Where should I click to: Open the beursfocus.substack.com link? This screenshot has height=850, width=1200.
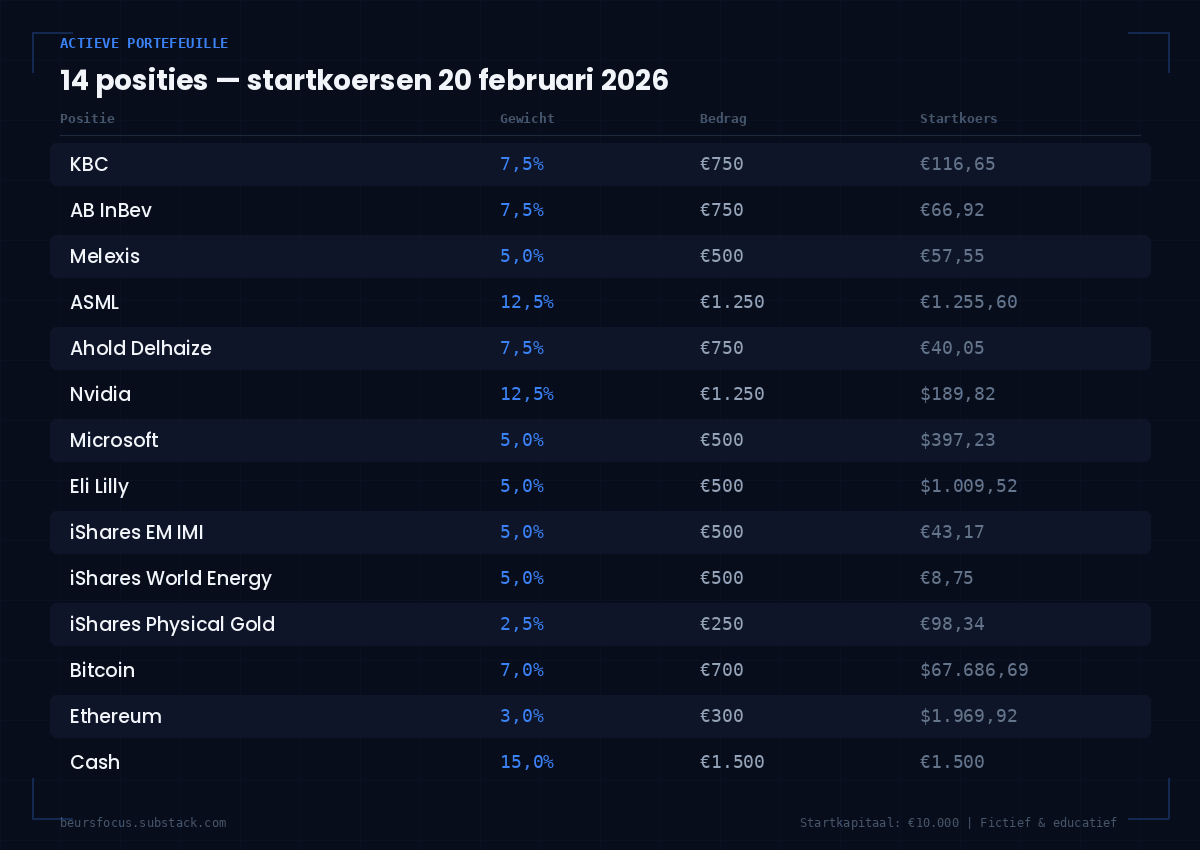[x=143, y=823]
